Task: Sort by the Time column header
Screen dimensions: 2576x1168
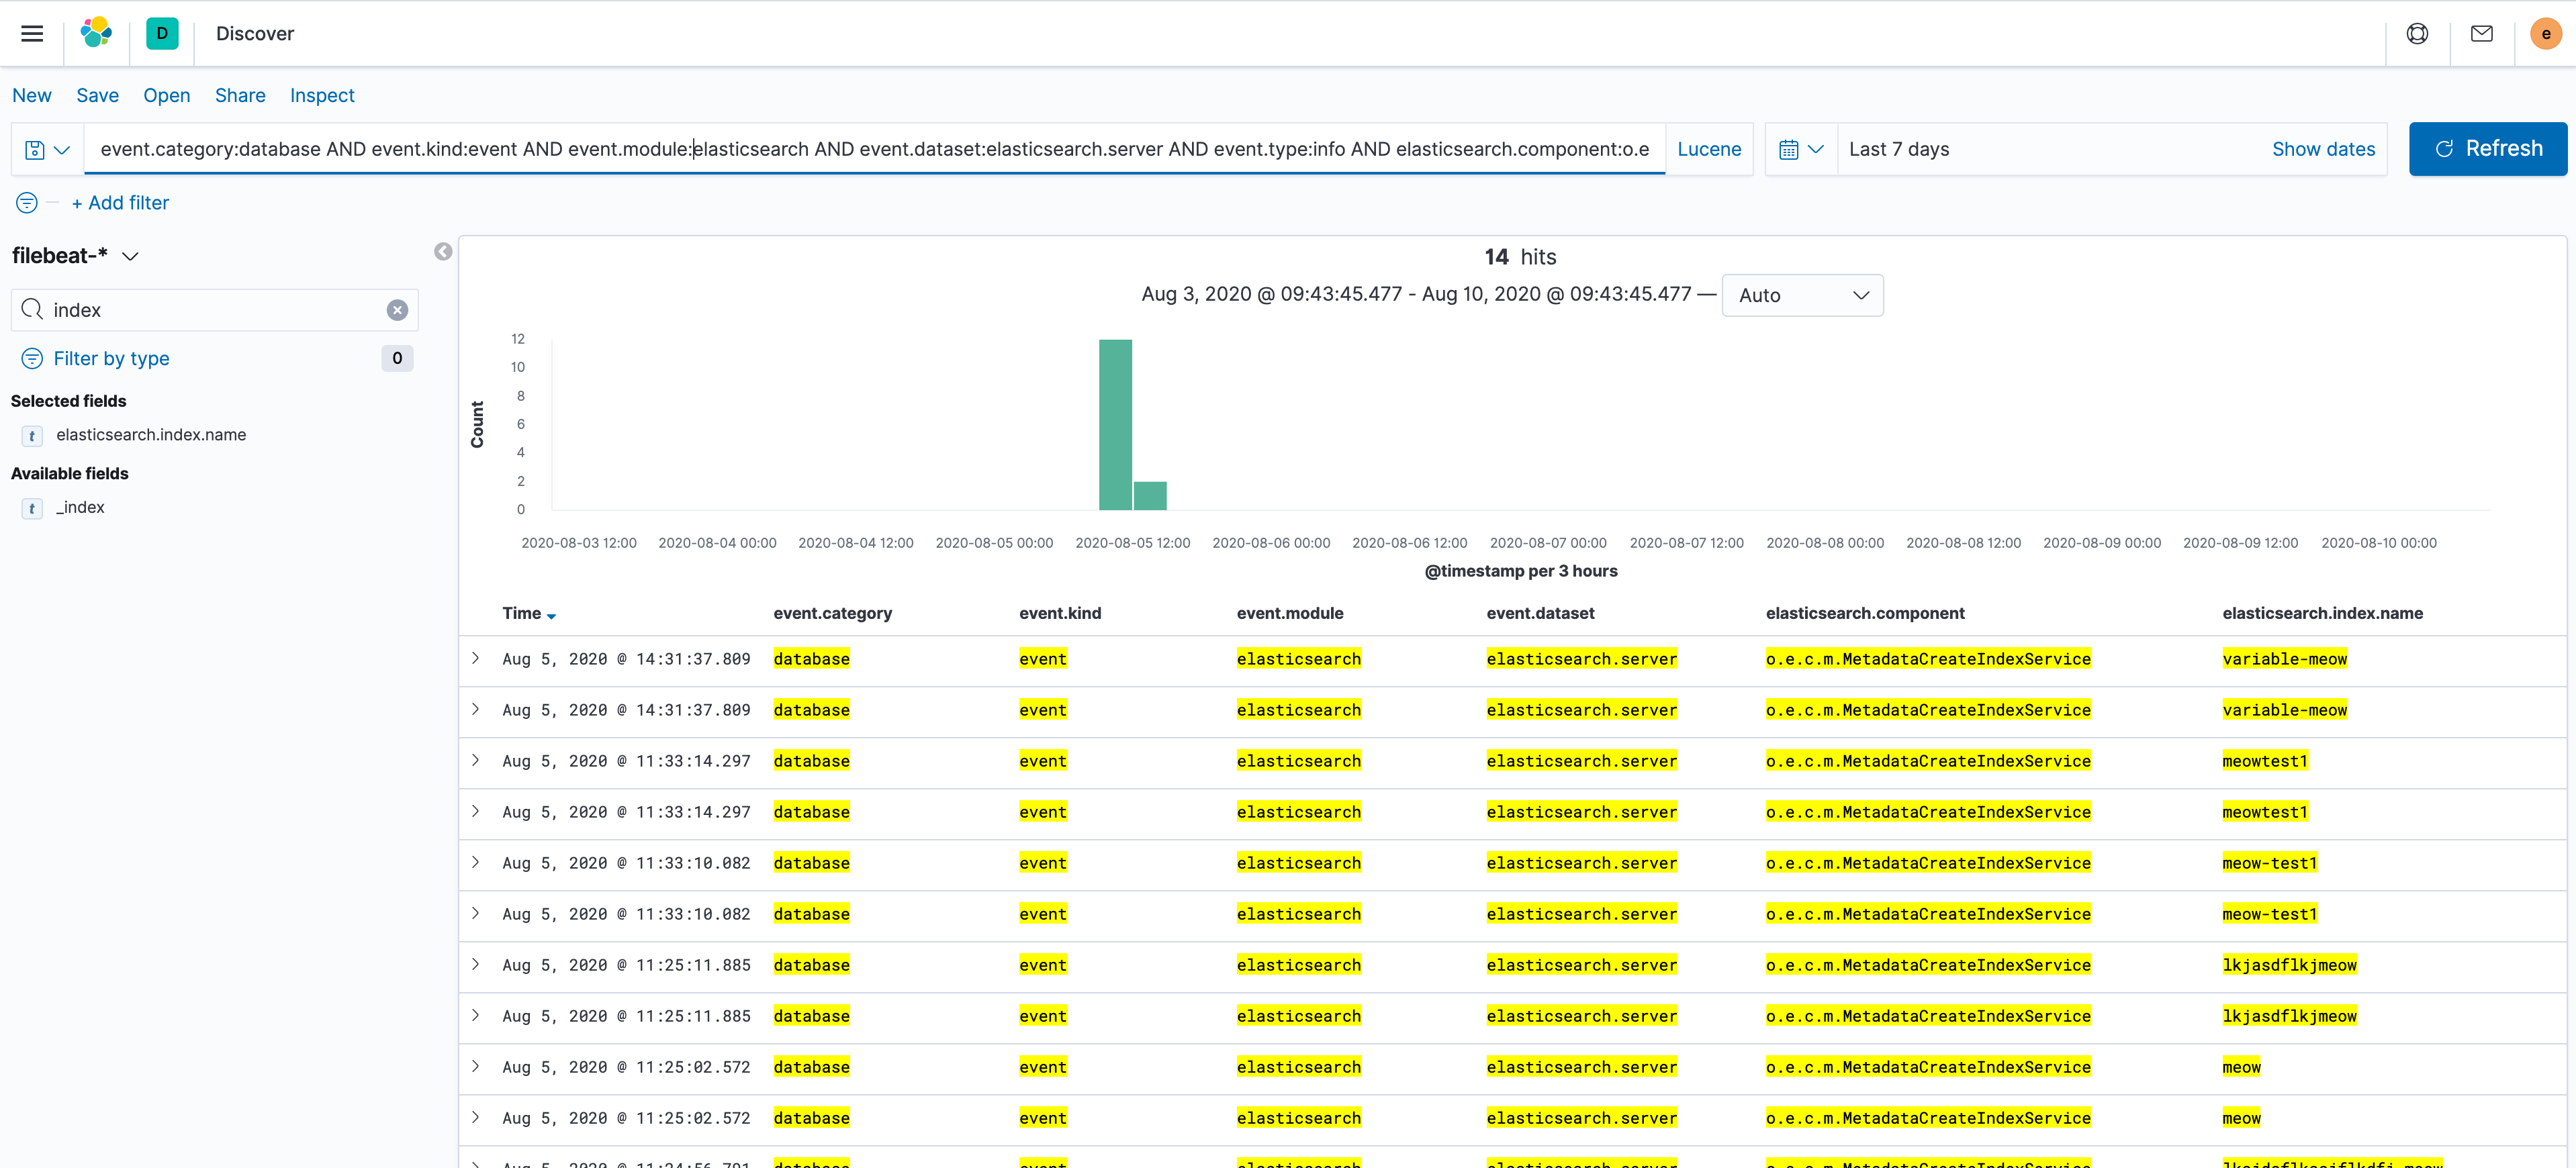Action: coord(529,613)
